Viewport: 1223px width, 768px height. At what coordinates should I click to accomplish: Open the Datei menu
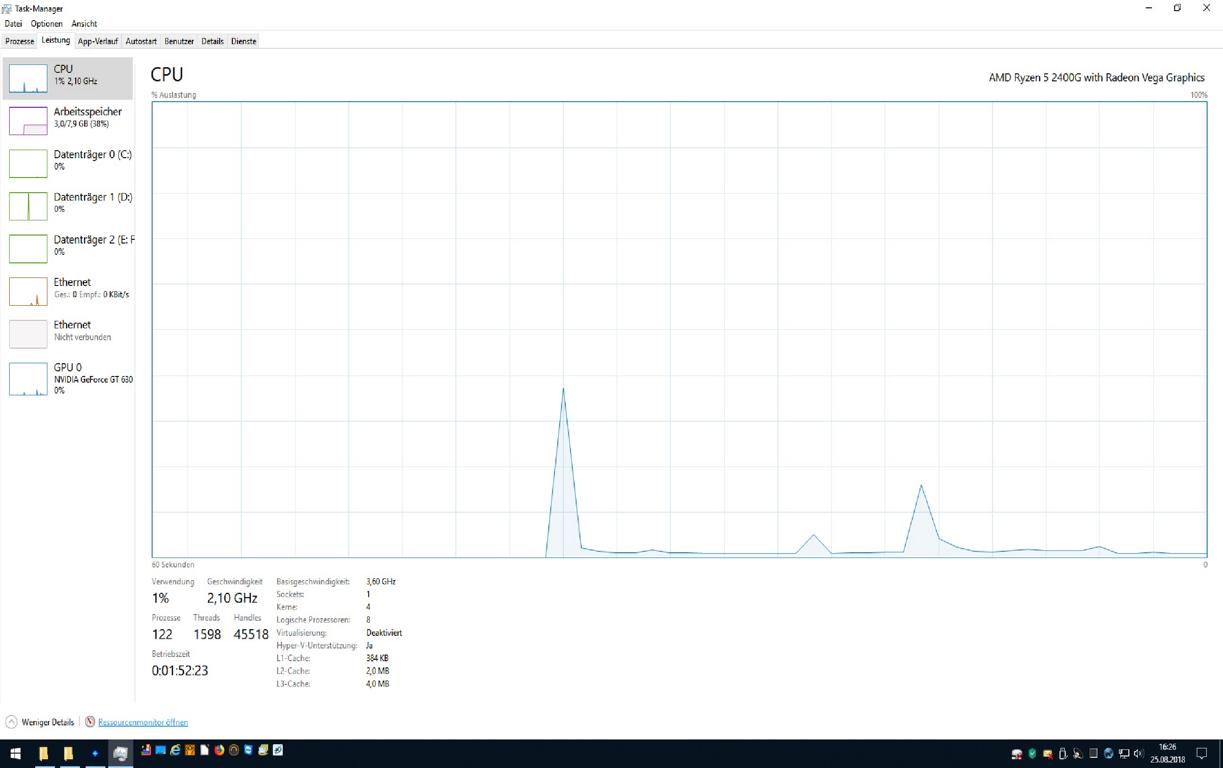coord(13,23)
